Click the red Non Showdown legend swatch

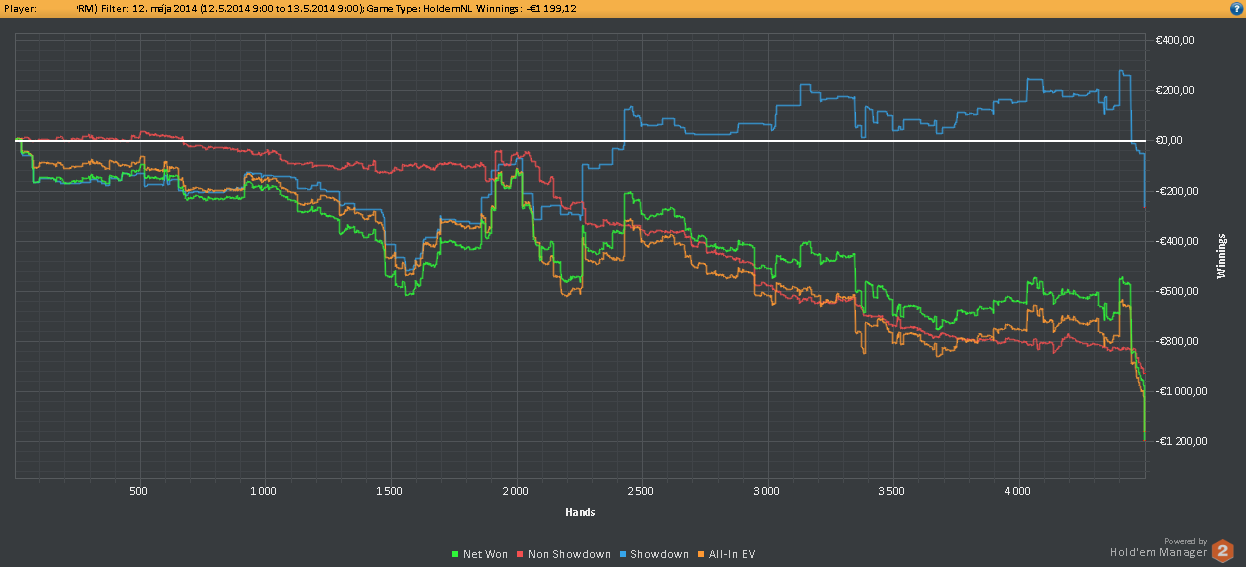pos(520,554)
